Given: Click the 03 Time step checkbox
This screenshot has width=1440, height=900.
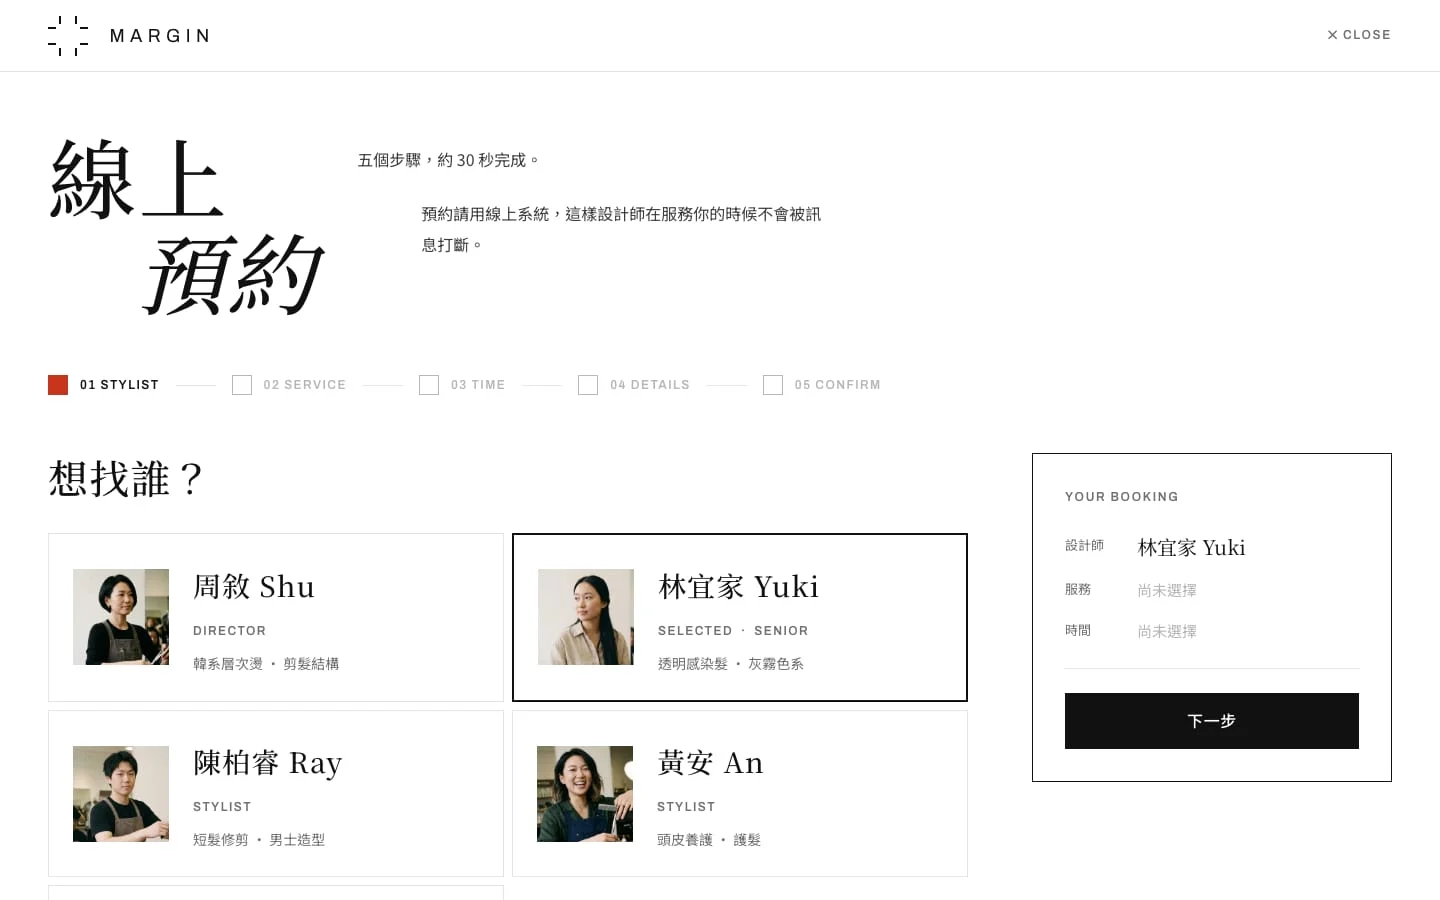Looking at the screenshot, I should tap(429, 385).
